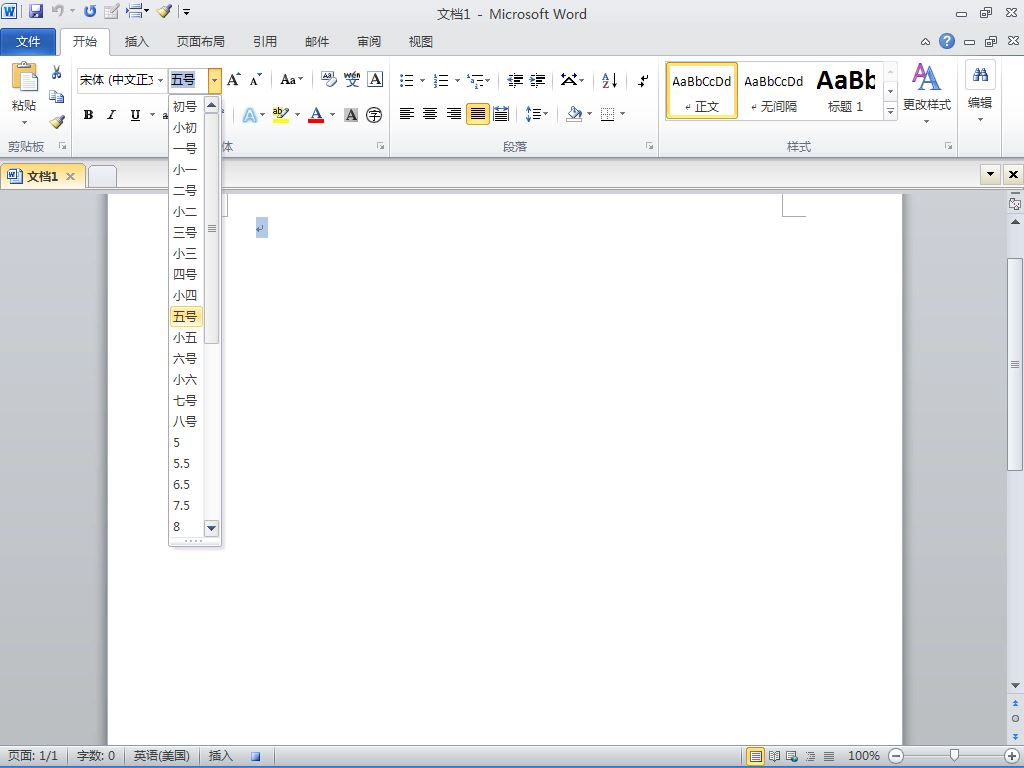The height and width of the screenshot is (768, 1024).
Task: Switch to Web Layout view in status bar
Action: (x=792, y=756)
